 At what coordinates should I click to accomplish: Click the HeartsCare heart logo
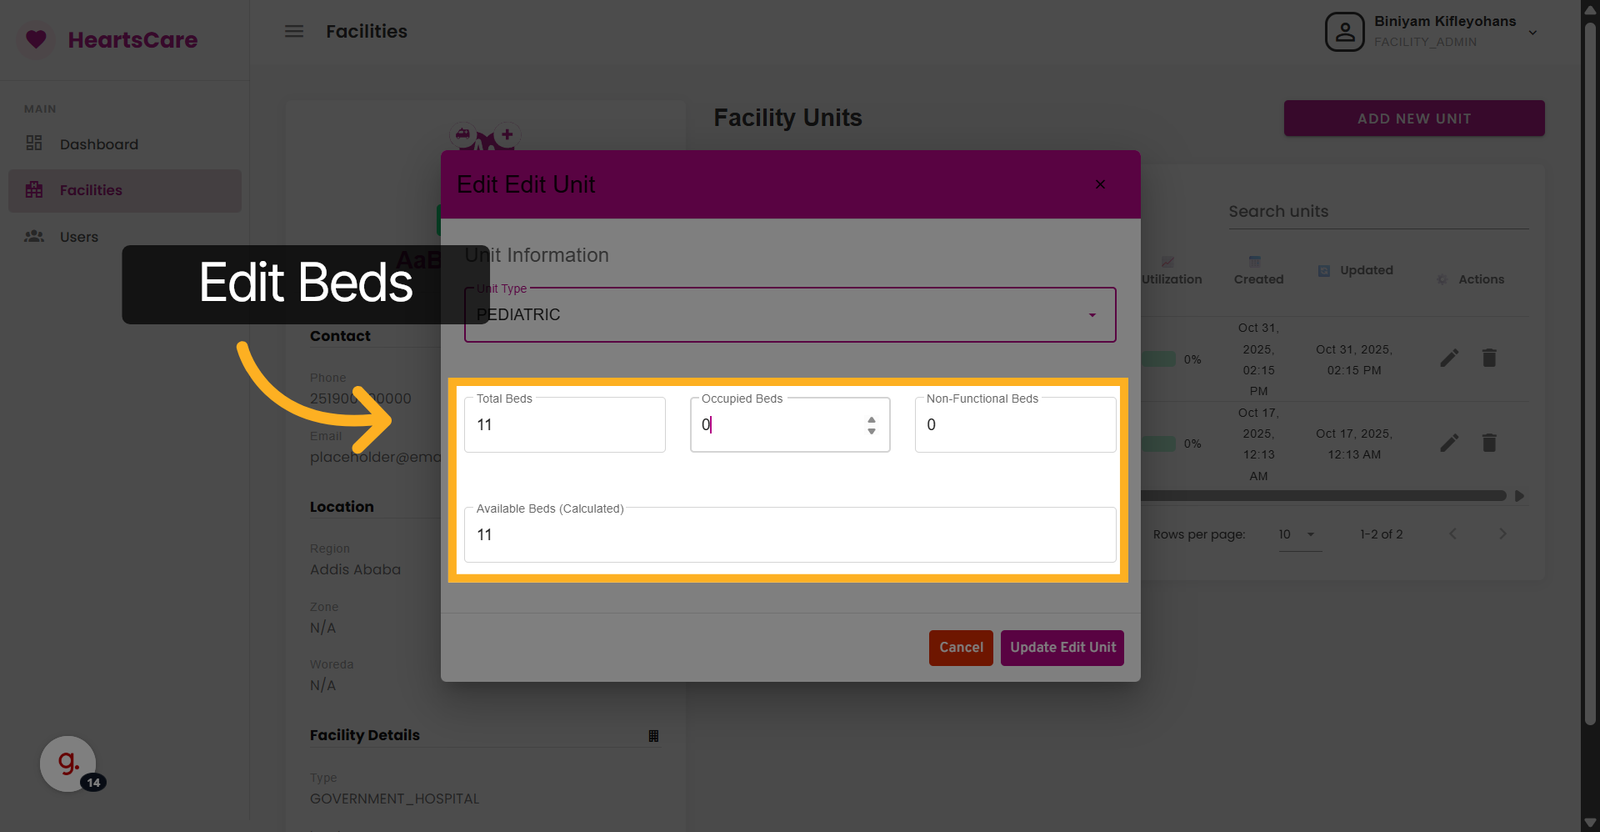pyautogui.click(x=36, y=40)
